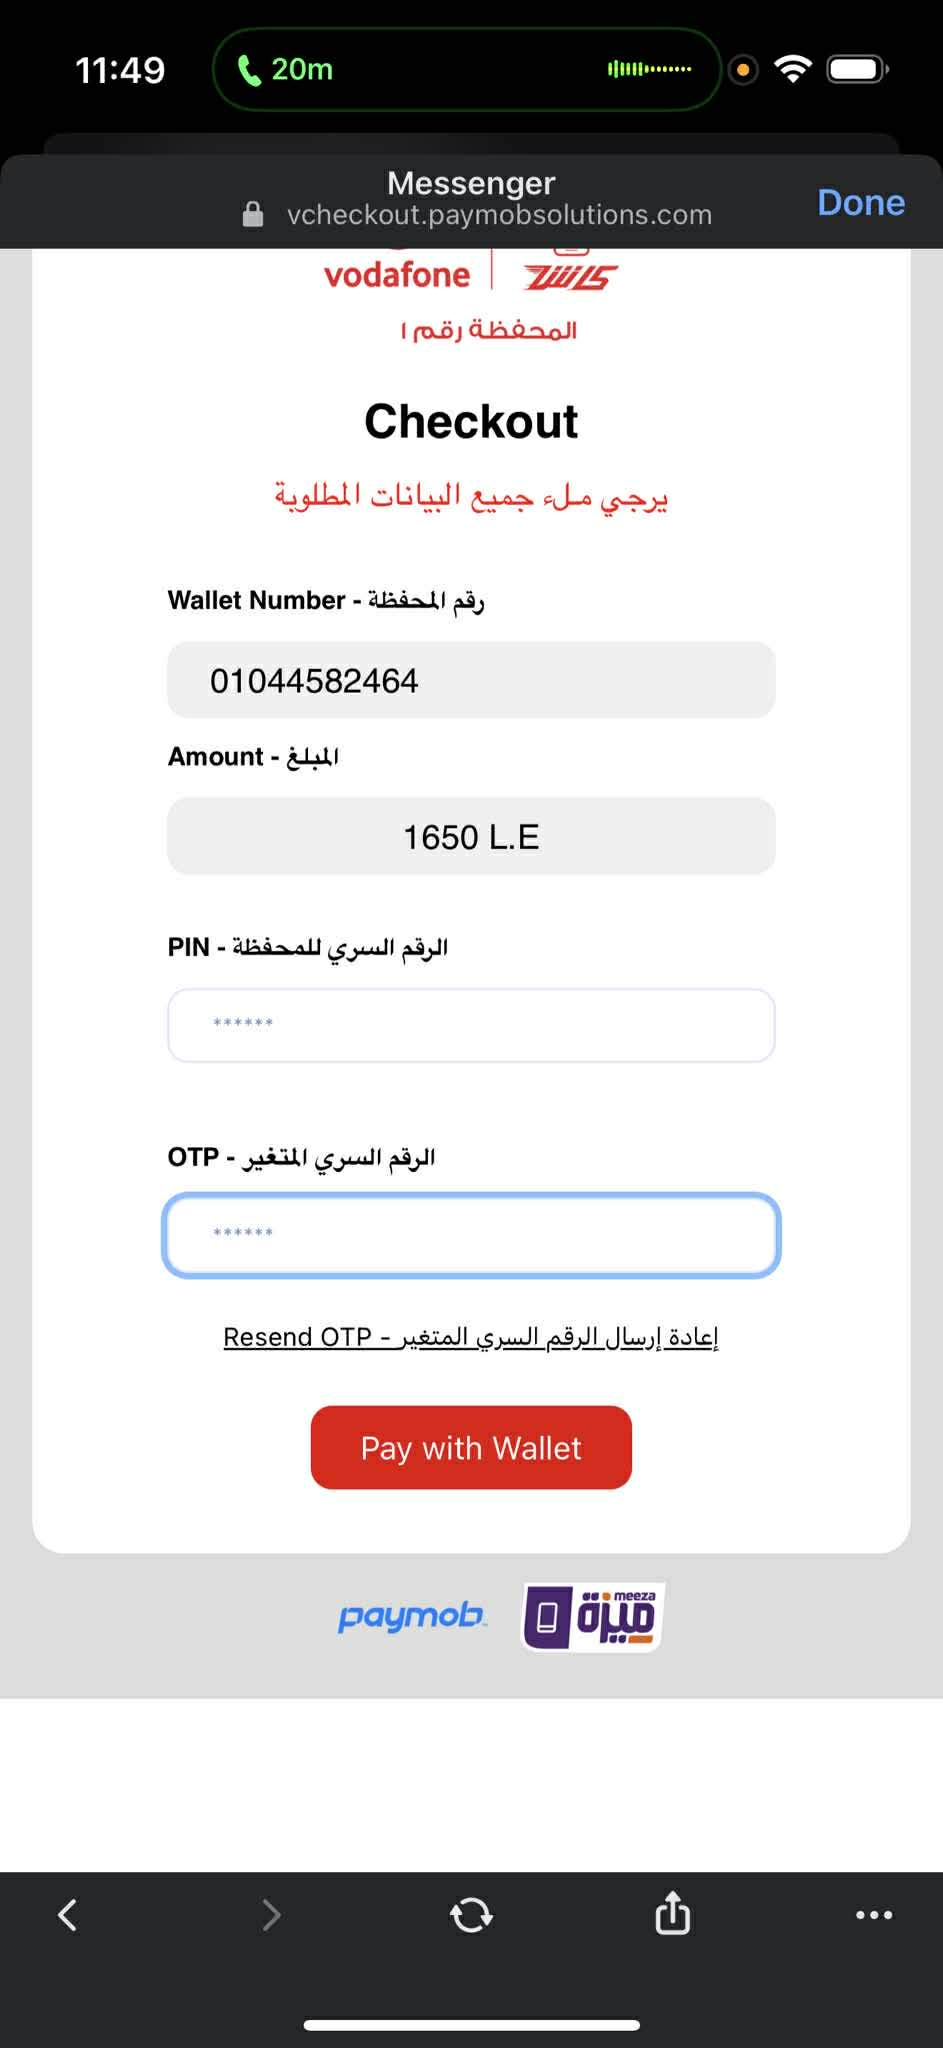
Task: Open the share sheet icon
Action: (x=672, y=1914)
